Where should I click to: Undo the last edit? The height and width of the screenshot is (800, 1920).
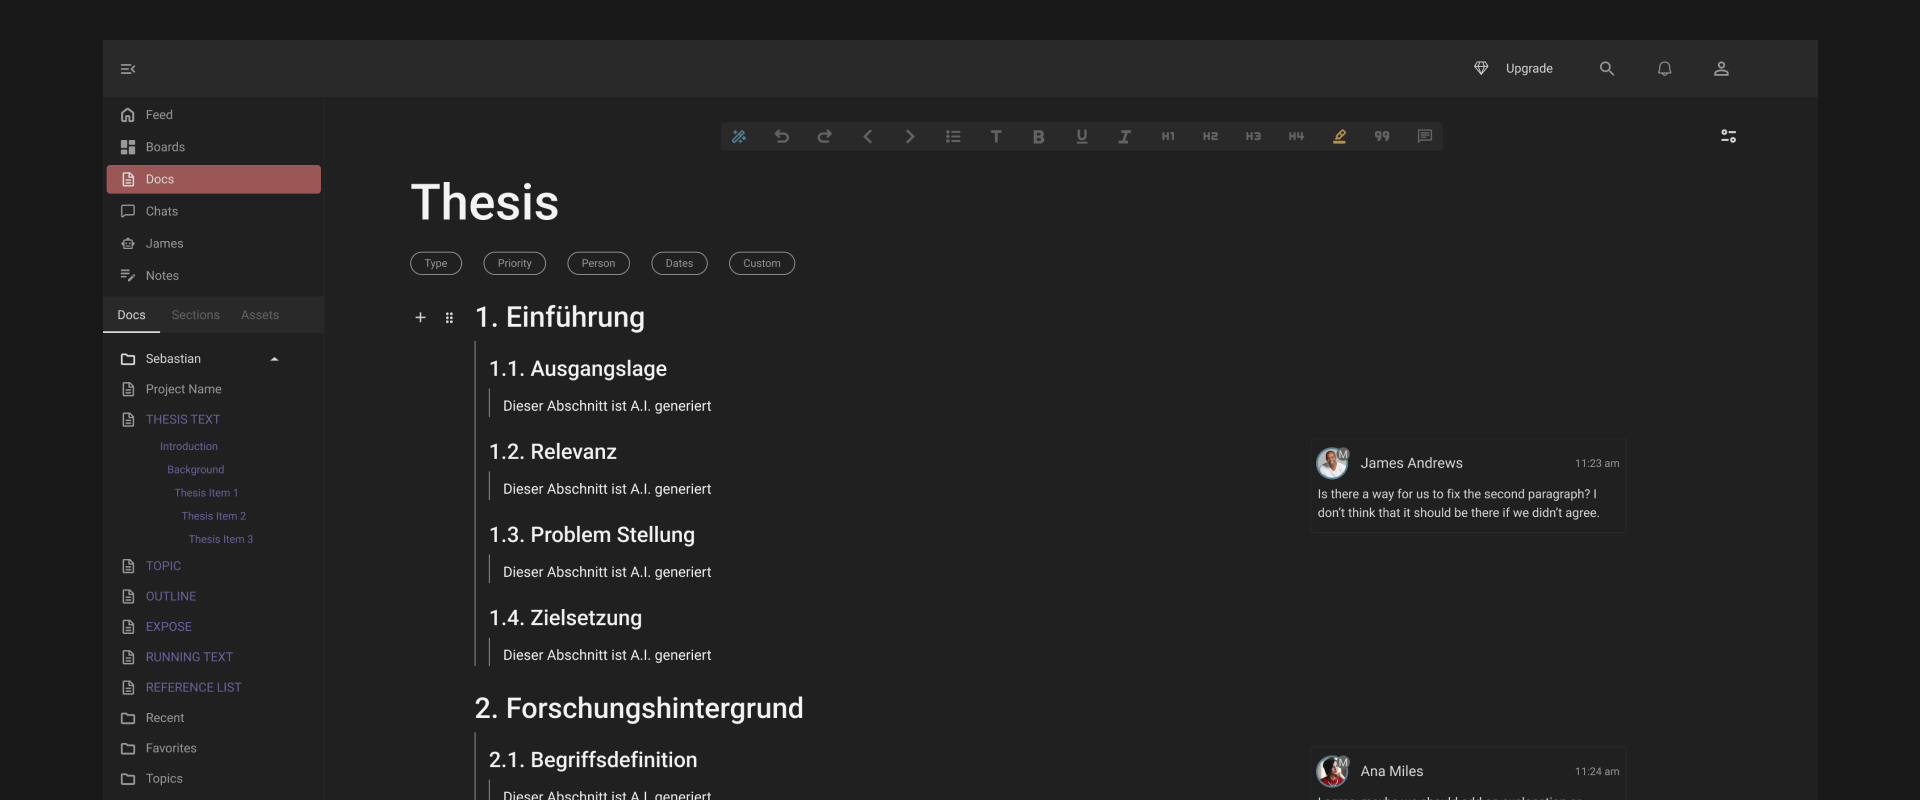[x=782, y=136]
